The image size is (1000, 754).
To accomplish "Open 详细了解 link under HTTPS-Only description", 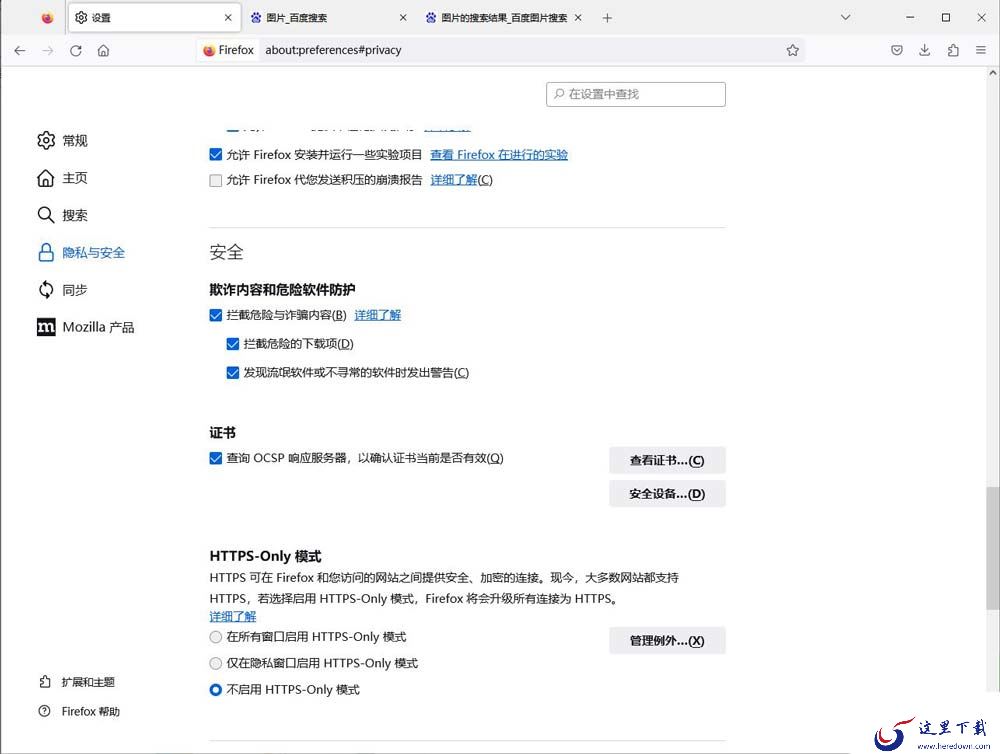I will click(233, 616).
